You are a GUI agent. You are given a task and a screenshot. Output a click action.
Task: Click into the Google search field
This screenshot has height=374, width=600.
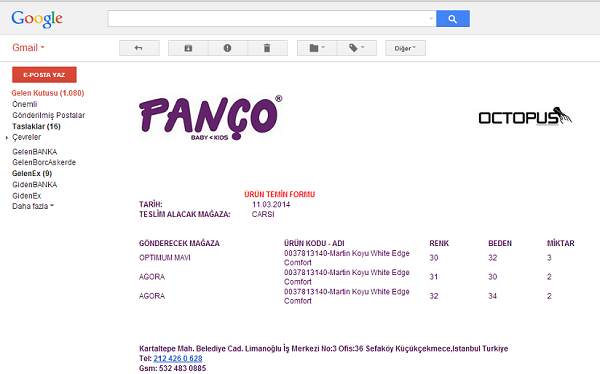pos(268,19)
